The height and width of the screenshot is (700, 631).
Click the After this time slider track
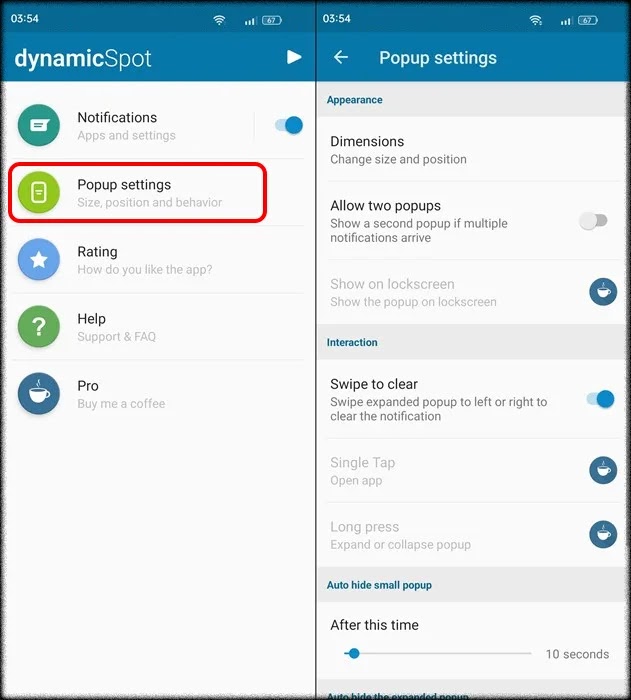pos(438,654)
